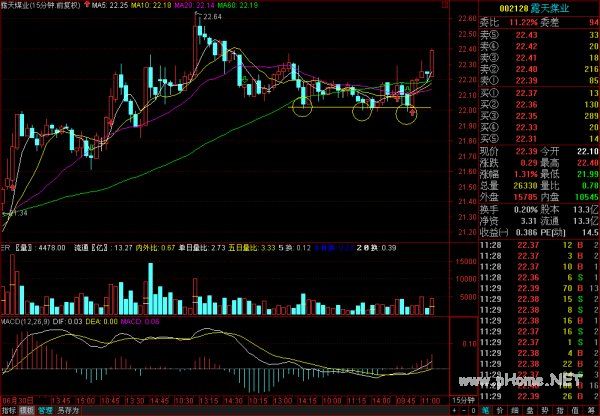Select the 卖② 22.40 ask row
The width and height of the screenshot is (600, 416).
tap(539, 69)
